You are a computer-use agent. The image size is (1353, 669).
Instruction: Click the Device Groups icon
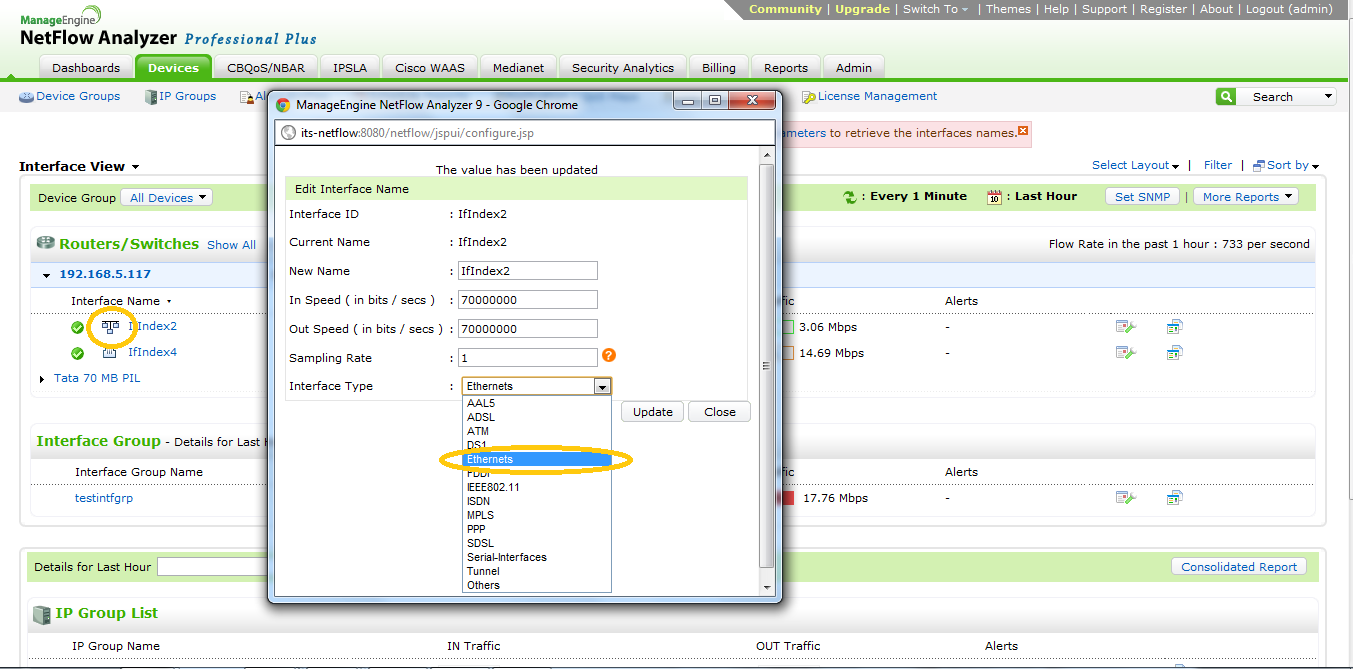point(27,97)
